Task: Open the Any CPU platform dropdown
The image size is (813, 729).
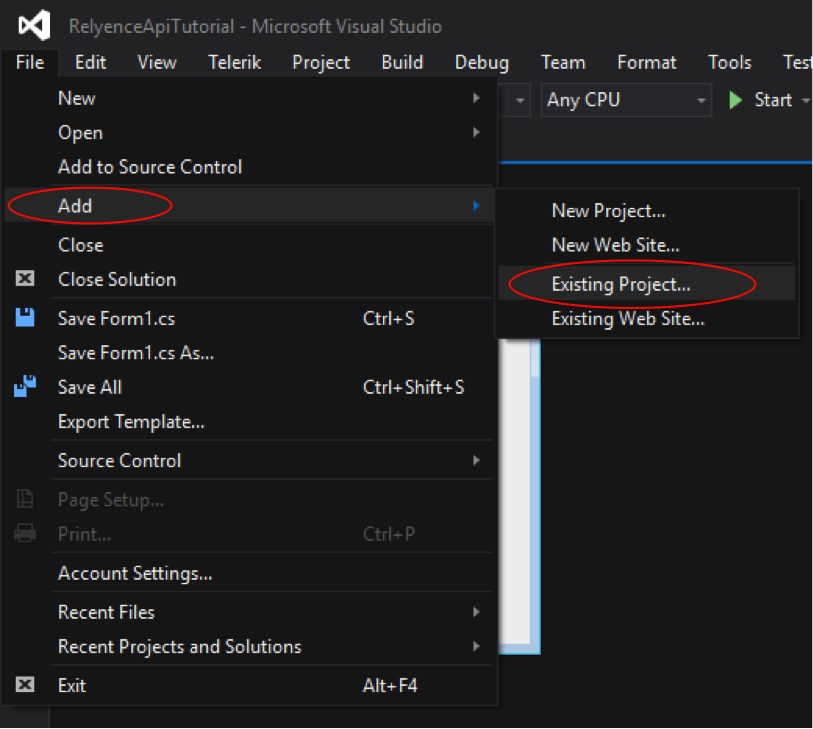Action: pos(627,100)
